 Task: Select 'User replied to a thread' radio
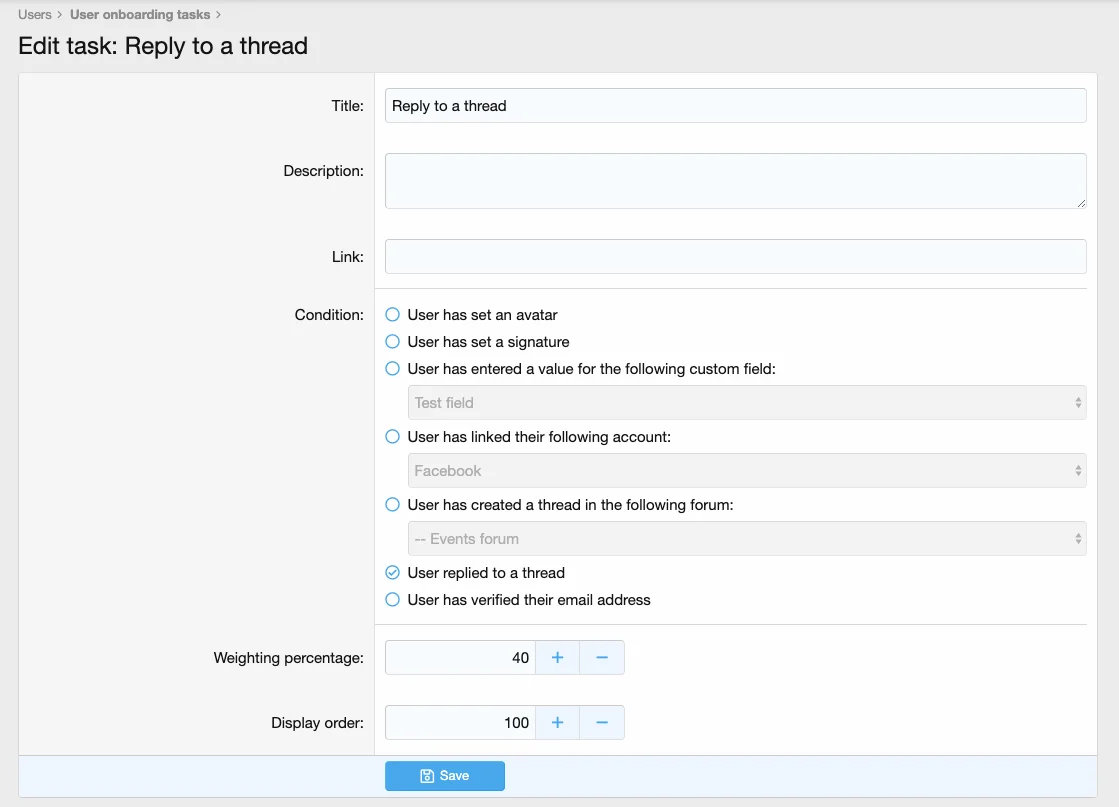tap(393, 573)
